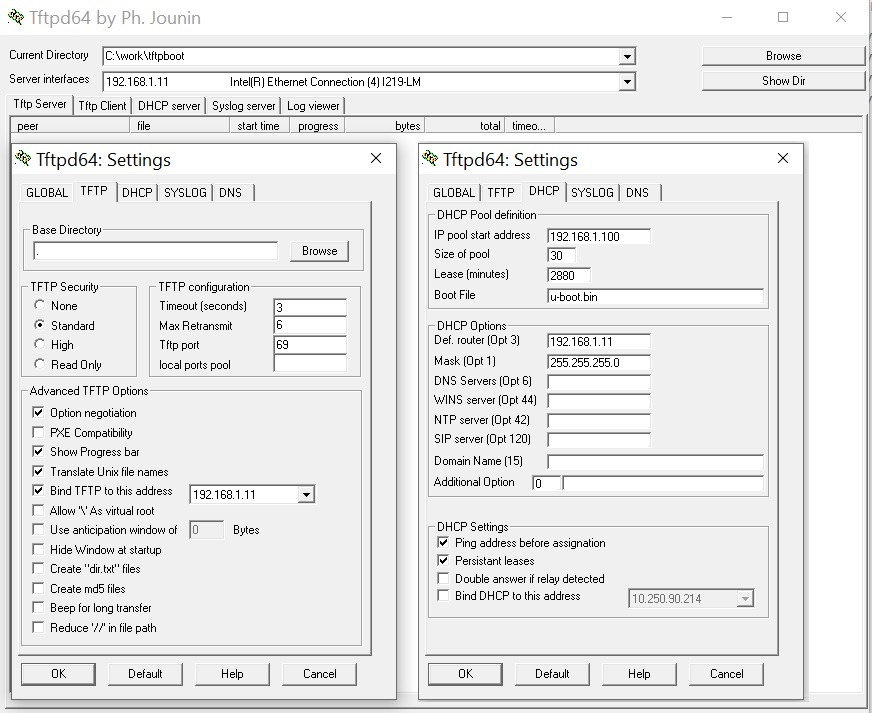Open the Bind DHCP address dropdown
The height and width of the screenshot is (713, 872).
745,598
